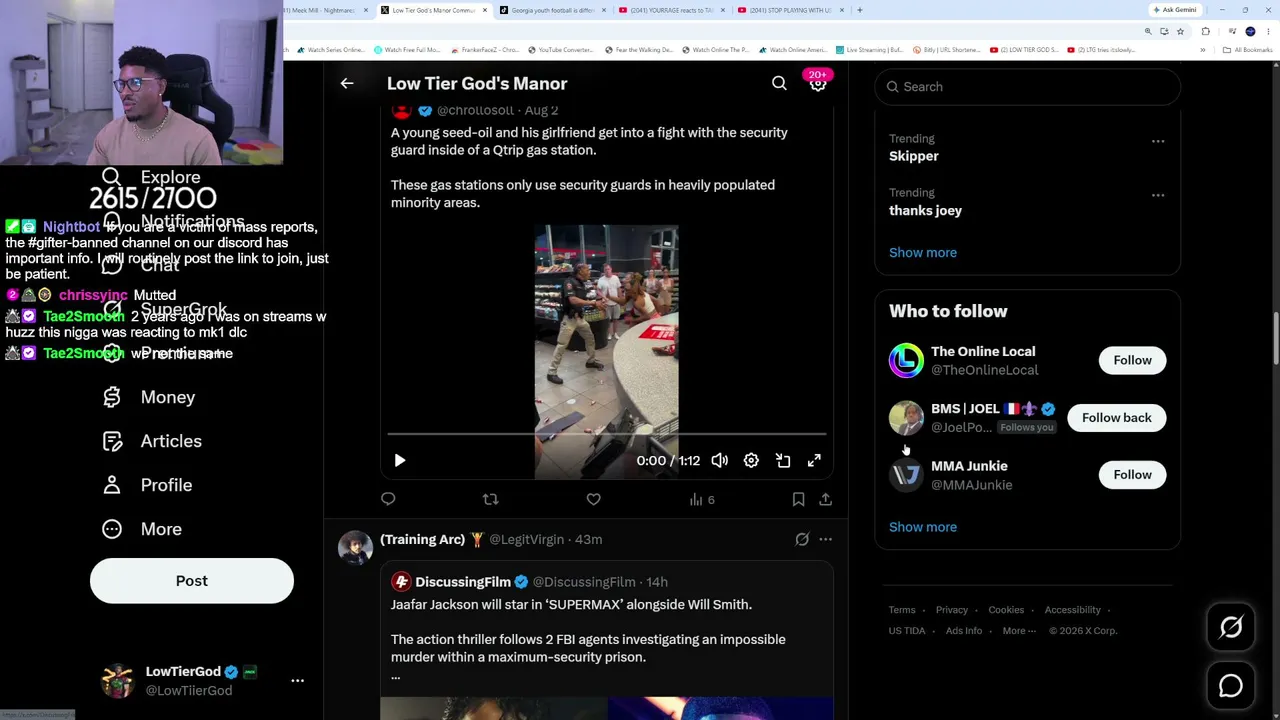This screenshot has height=720, width=1280.
Task: Expand the footer More menu
Action: pos(1019,631)
